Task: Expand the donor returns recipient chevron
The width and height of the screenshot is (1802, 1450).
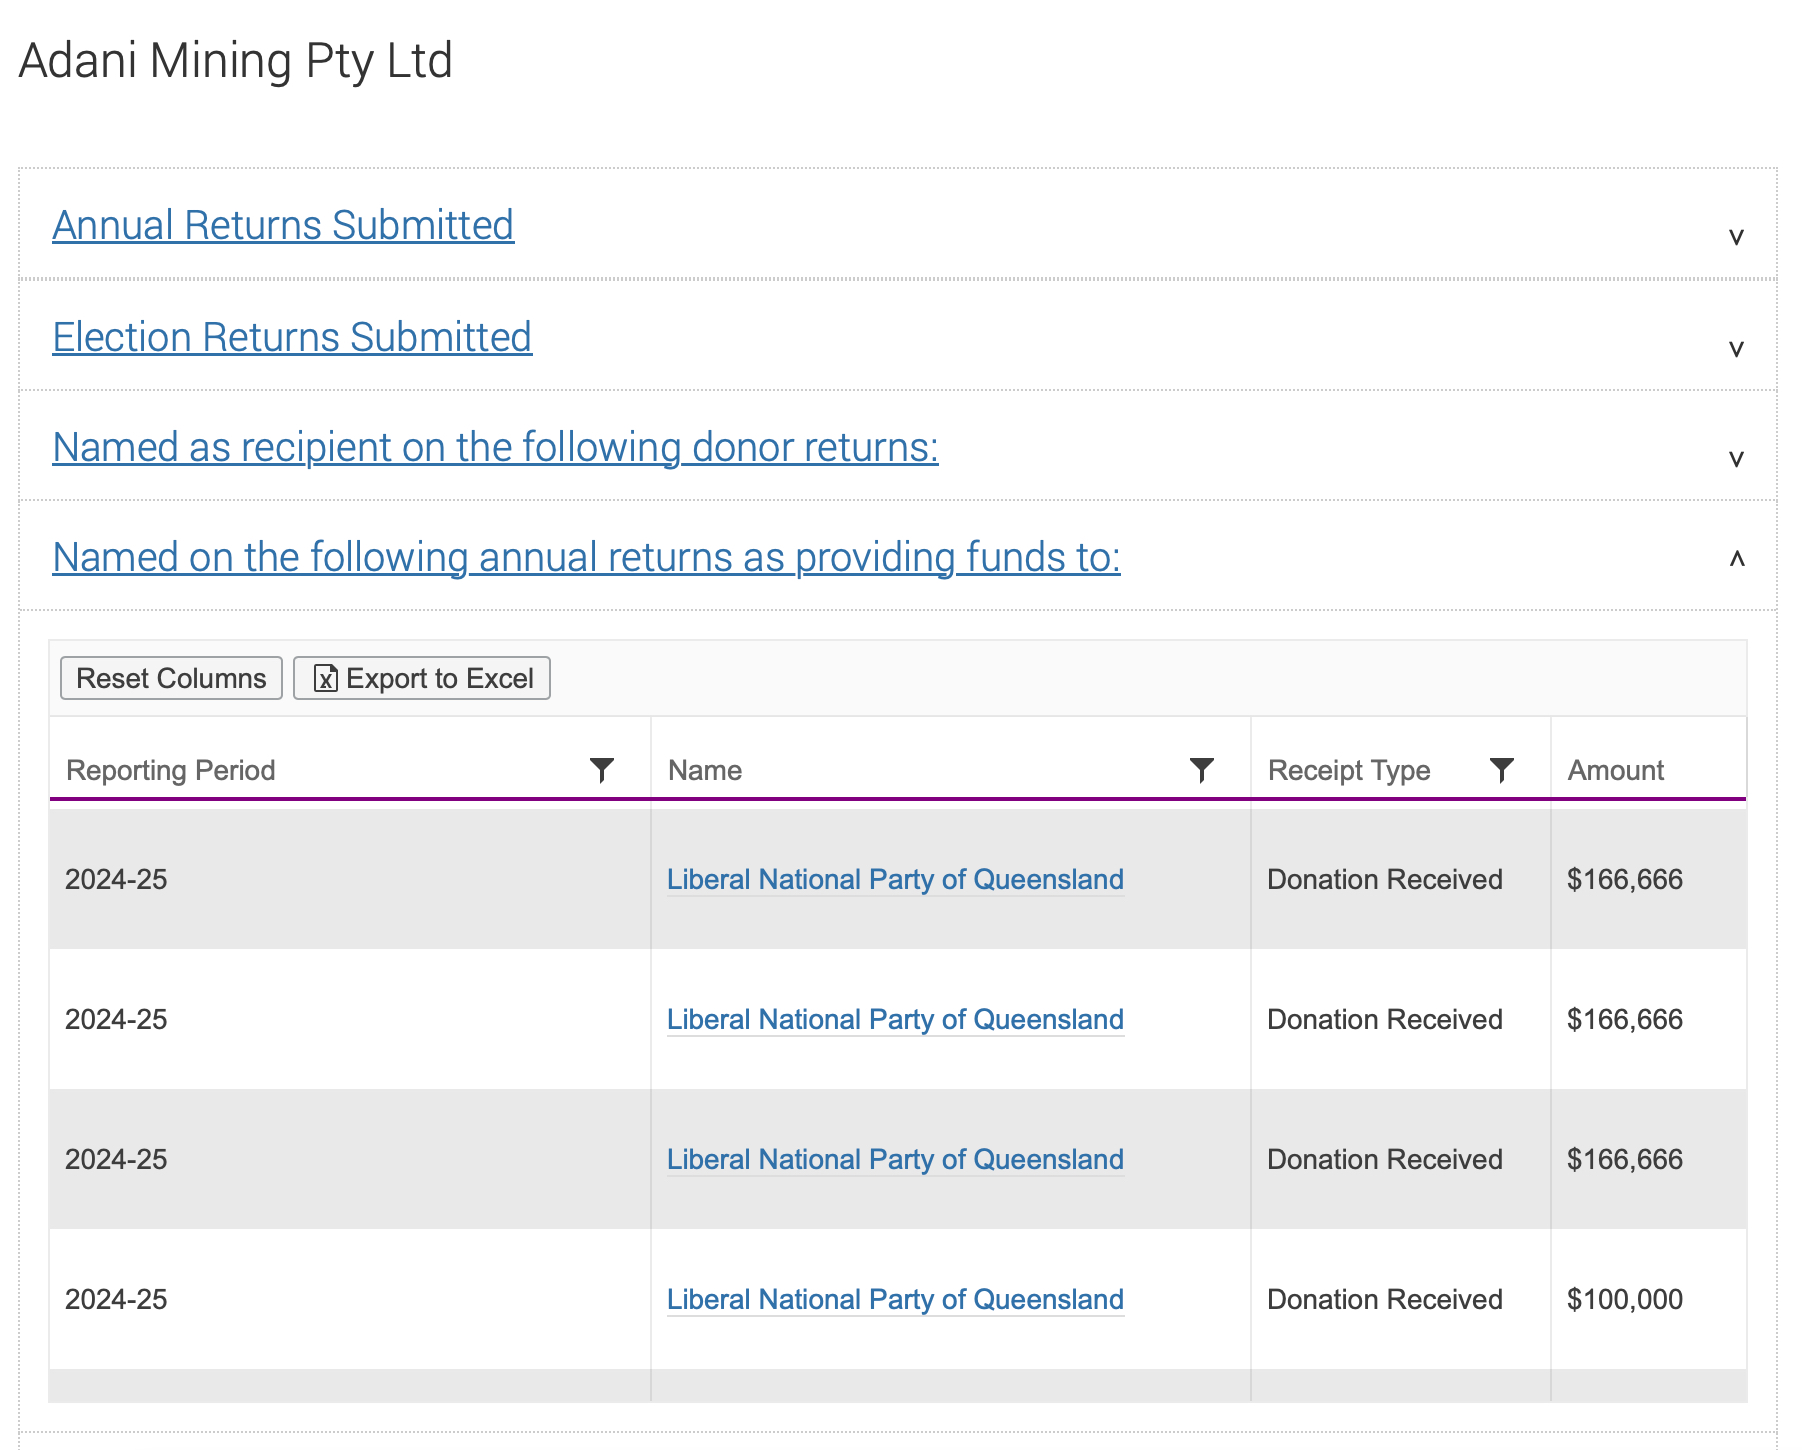Action: pyautogui.click(x=1736, y=459)
